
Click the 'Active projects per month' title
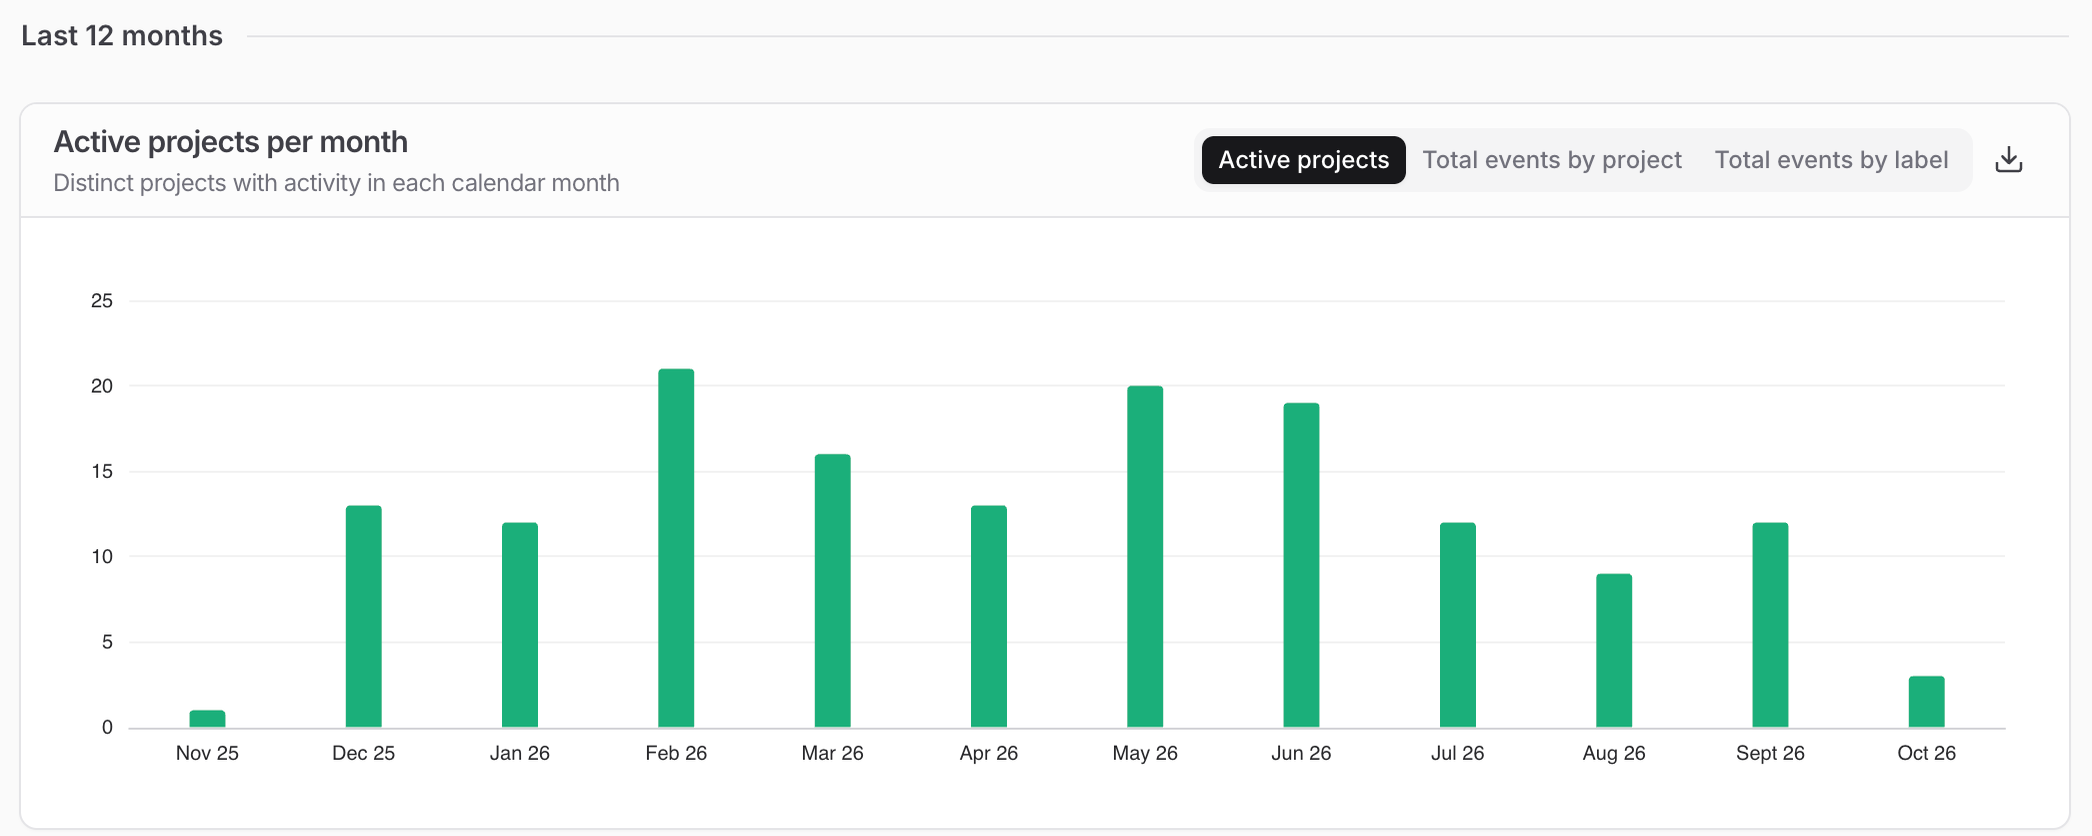(x=231, y=142)
